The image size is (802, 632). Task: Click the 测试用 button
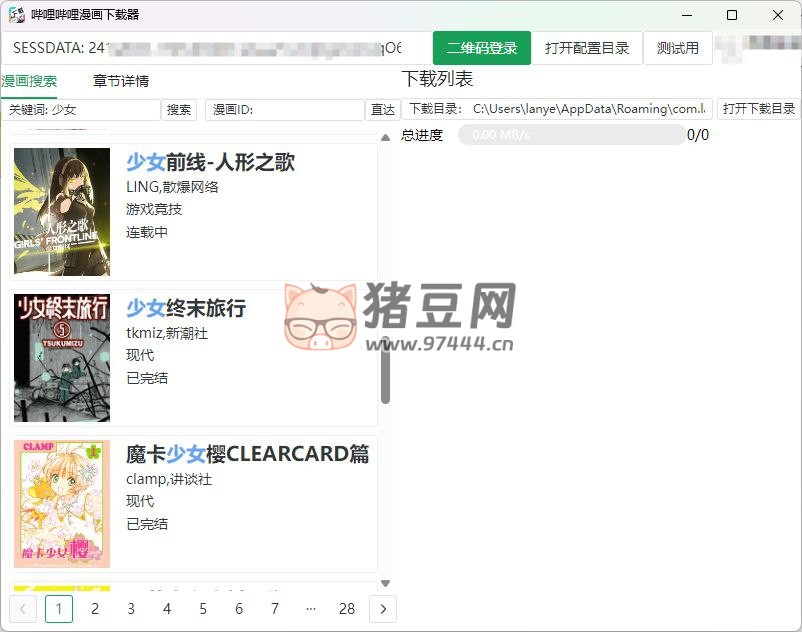(x=678, y=48)
